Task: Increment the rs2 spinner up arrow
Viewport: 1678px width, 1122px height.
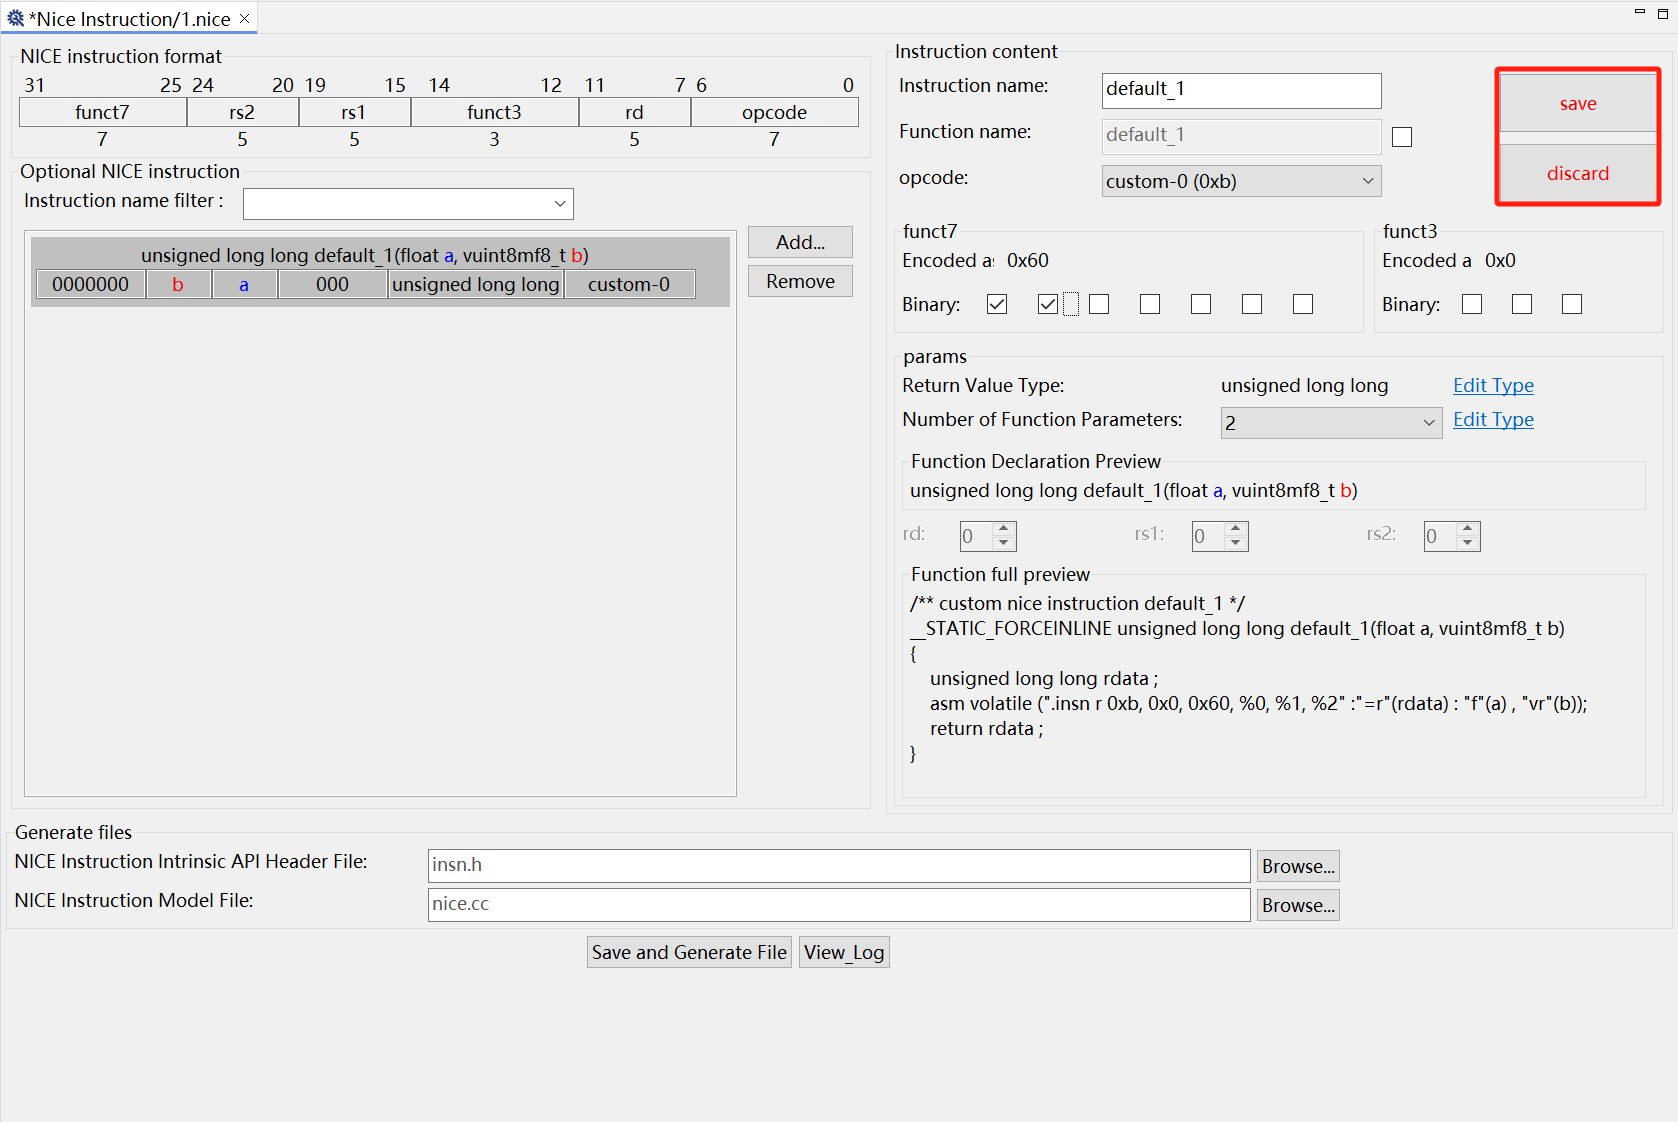Action: point(1468,528)
